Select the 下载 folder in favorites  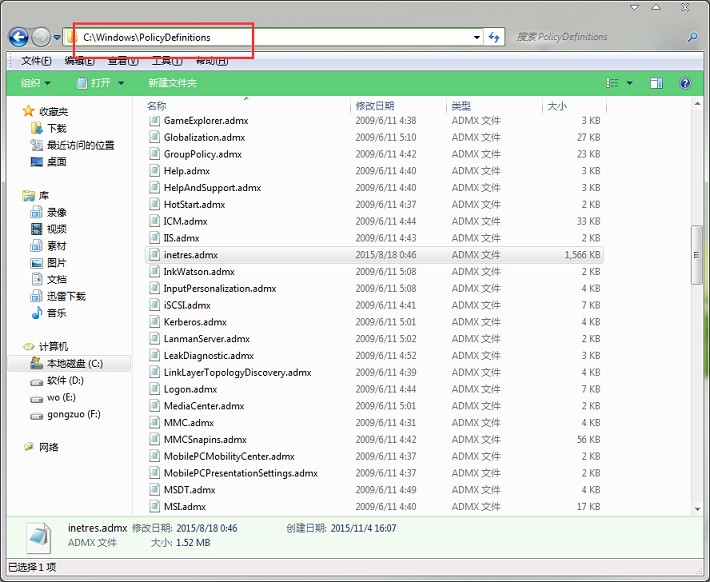[x=56, y=128]
